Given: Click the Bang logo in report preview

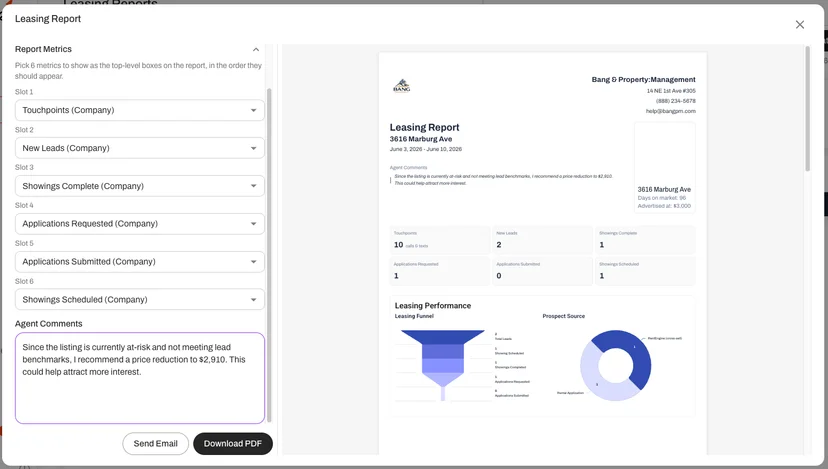Looking at the screenshot, I should (402, 86).
